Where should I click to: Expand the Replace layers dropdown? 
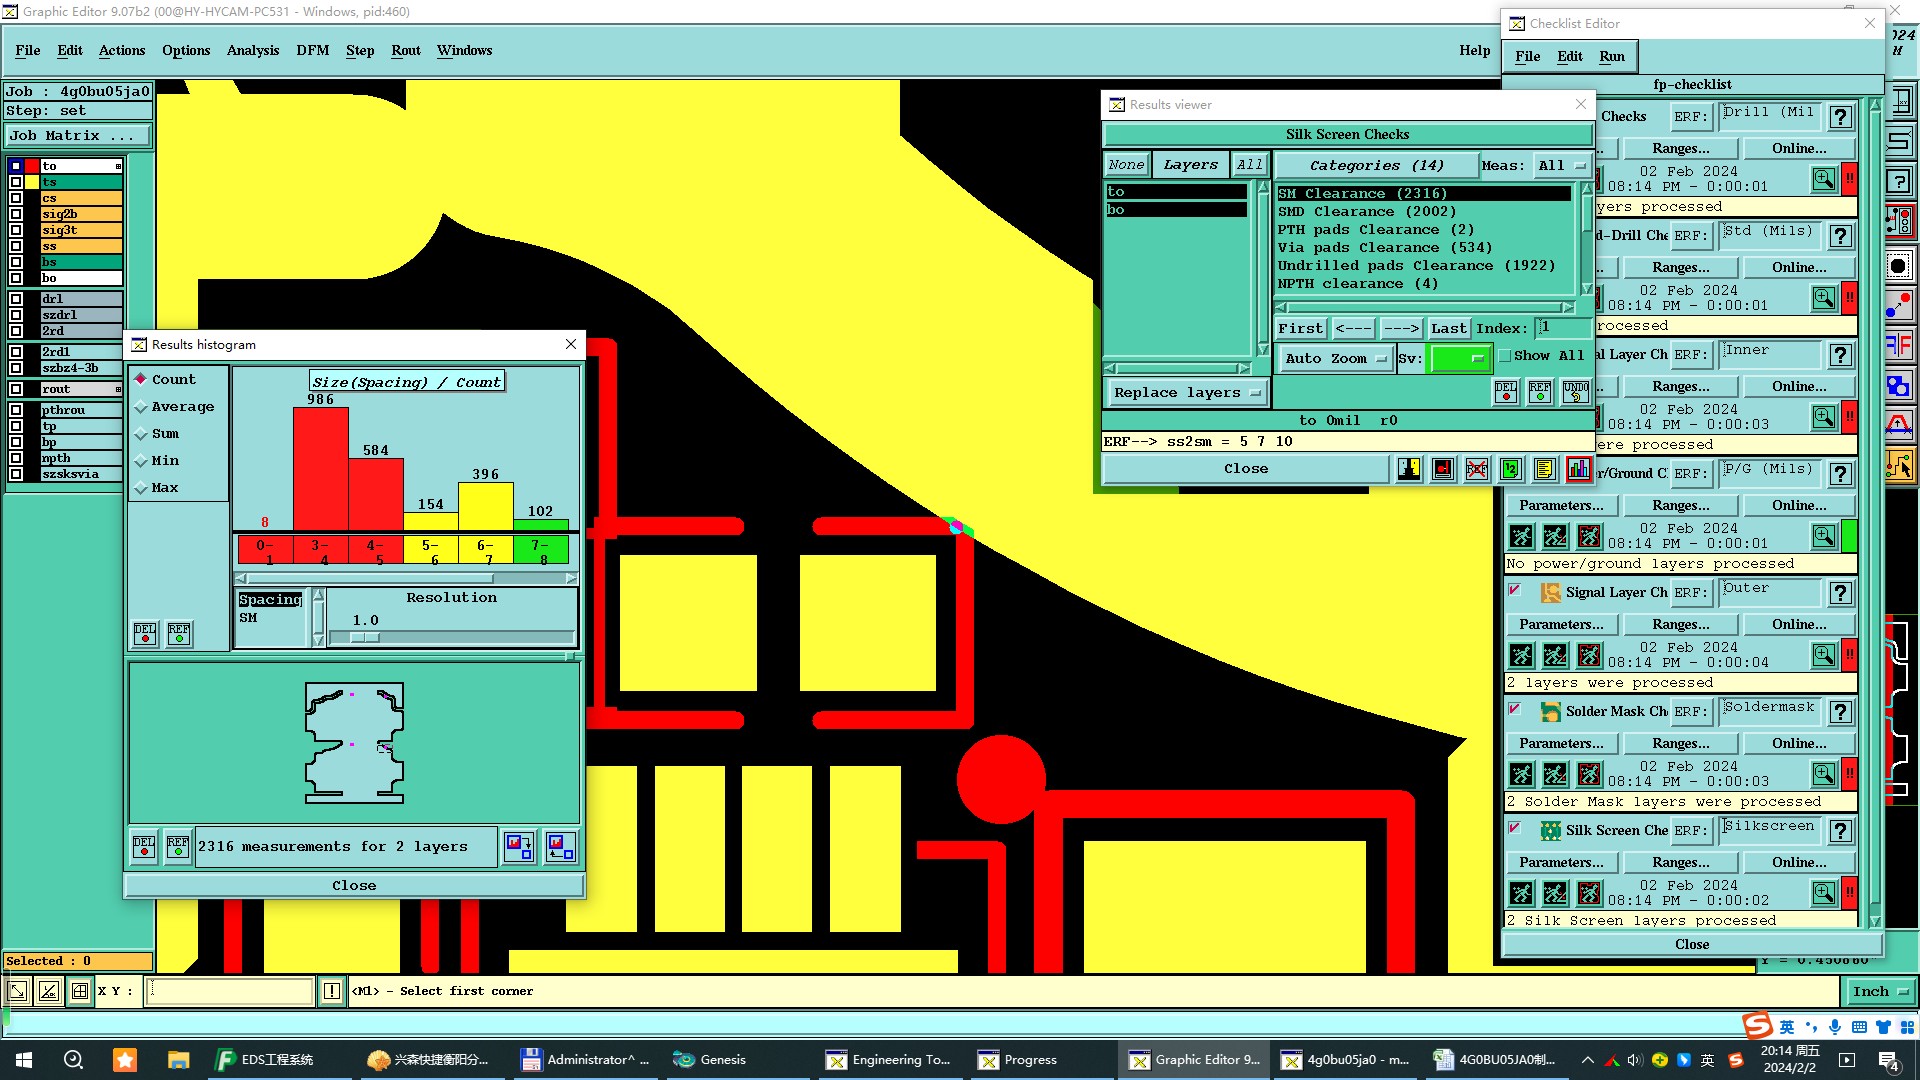coord(1187,393)
